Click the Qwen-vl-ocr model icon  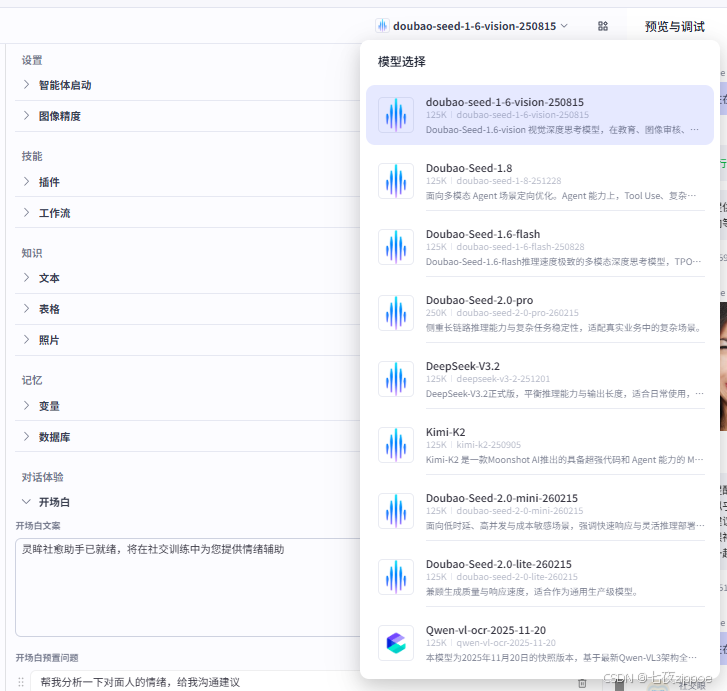click(395, 643)
